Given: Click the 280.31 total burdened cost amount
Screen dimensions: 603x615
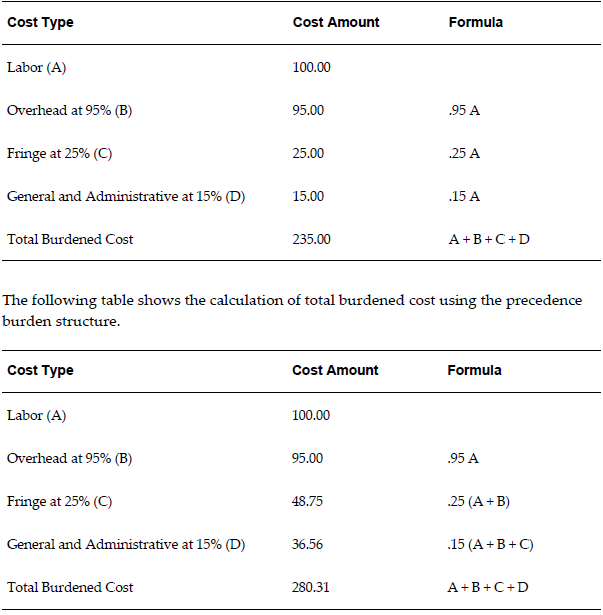Looking at the screenshot, I should [311, 587].
